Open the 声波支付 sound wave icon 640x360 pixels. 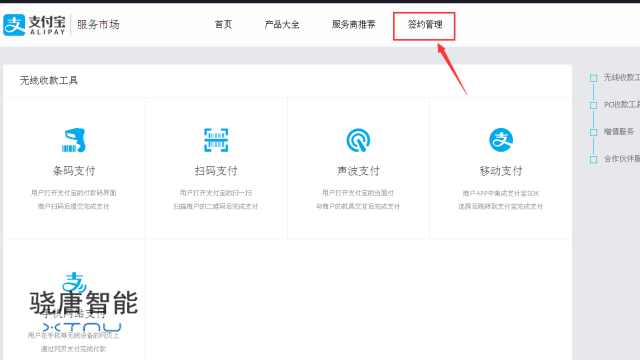[358, 140]
